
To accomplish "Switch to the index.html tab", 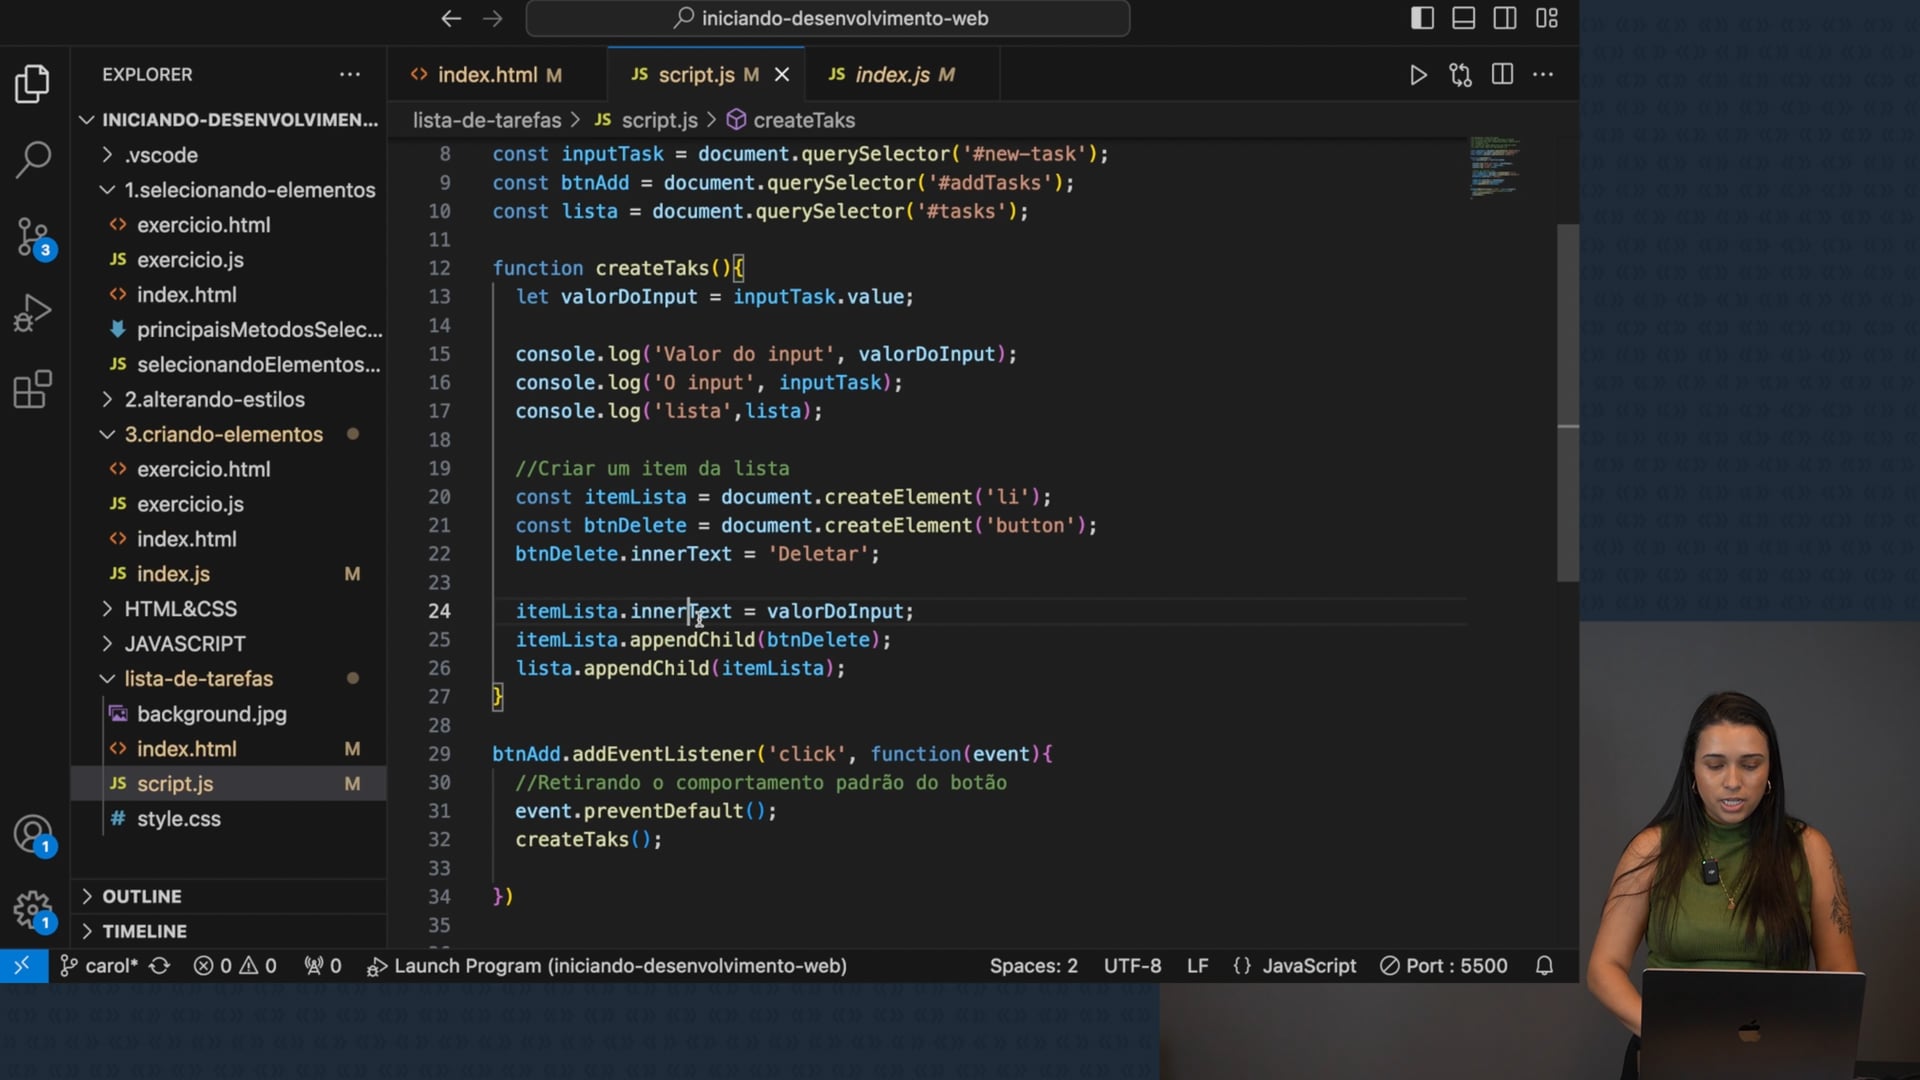I will (487, 75).
